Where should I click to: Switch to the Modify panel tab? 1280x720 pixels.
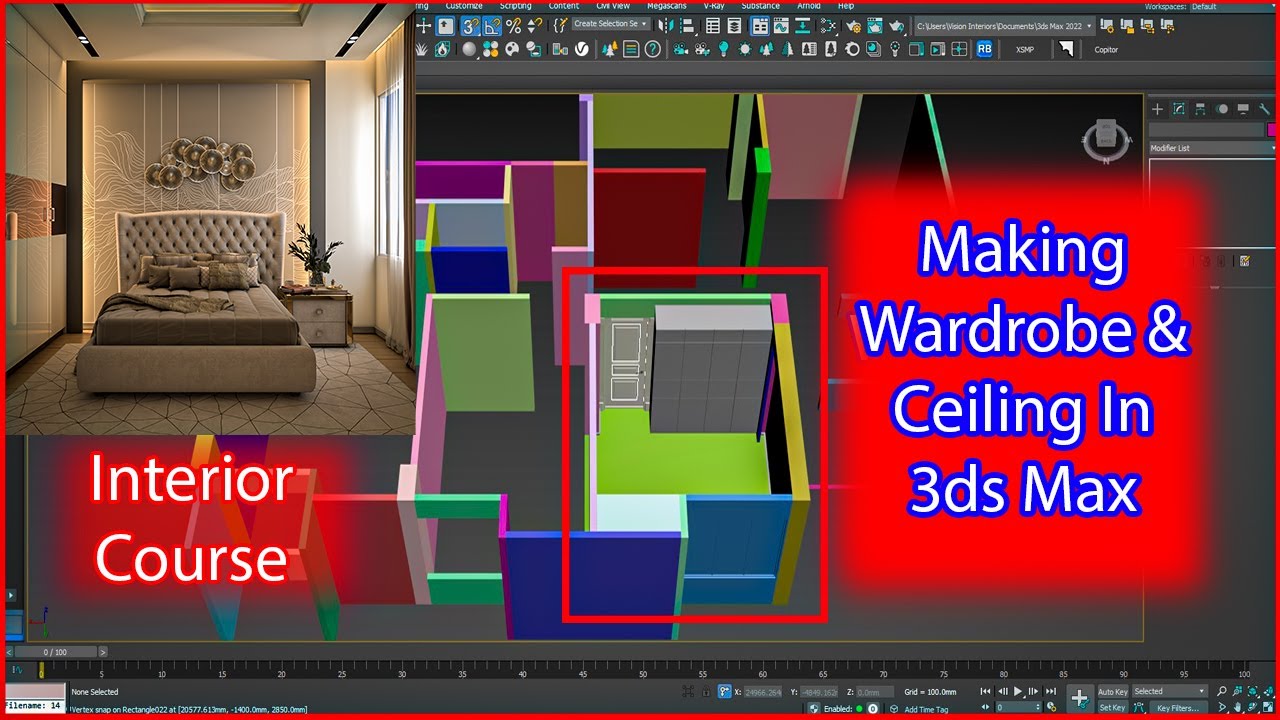point(1179,109)
